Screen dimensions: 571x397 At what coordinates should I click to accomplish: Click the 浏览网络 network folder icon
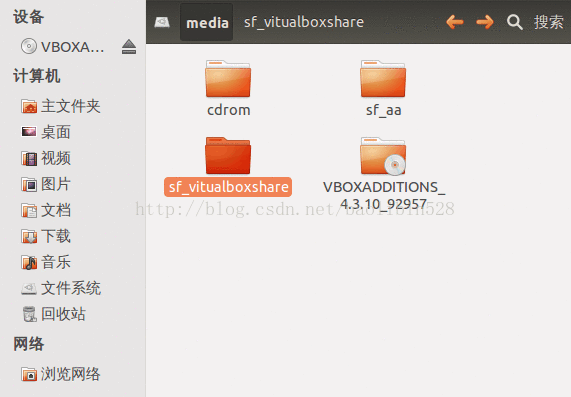(x=29, y=374)
